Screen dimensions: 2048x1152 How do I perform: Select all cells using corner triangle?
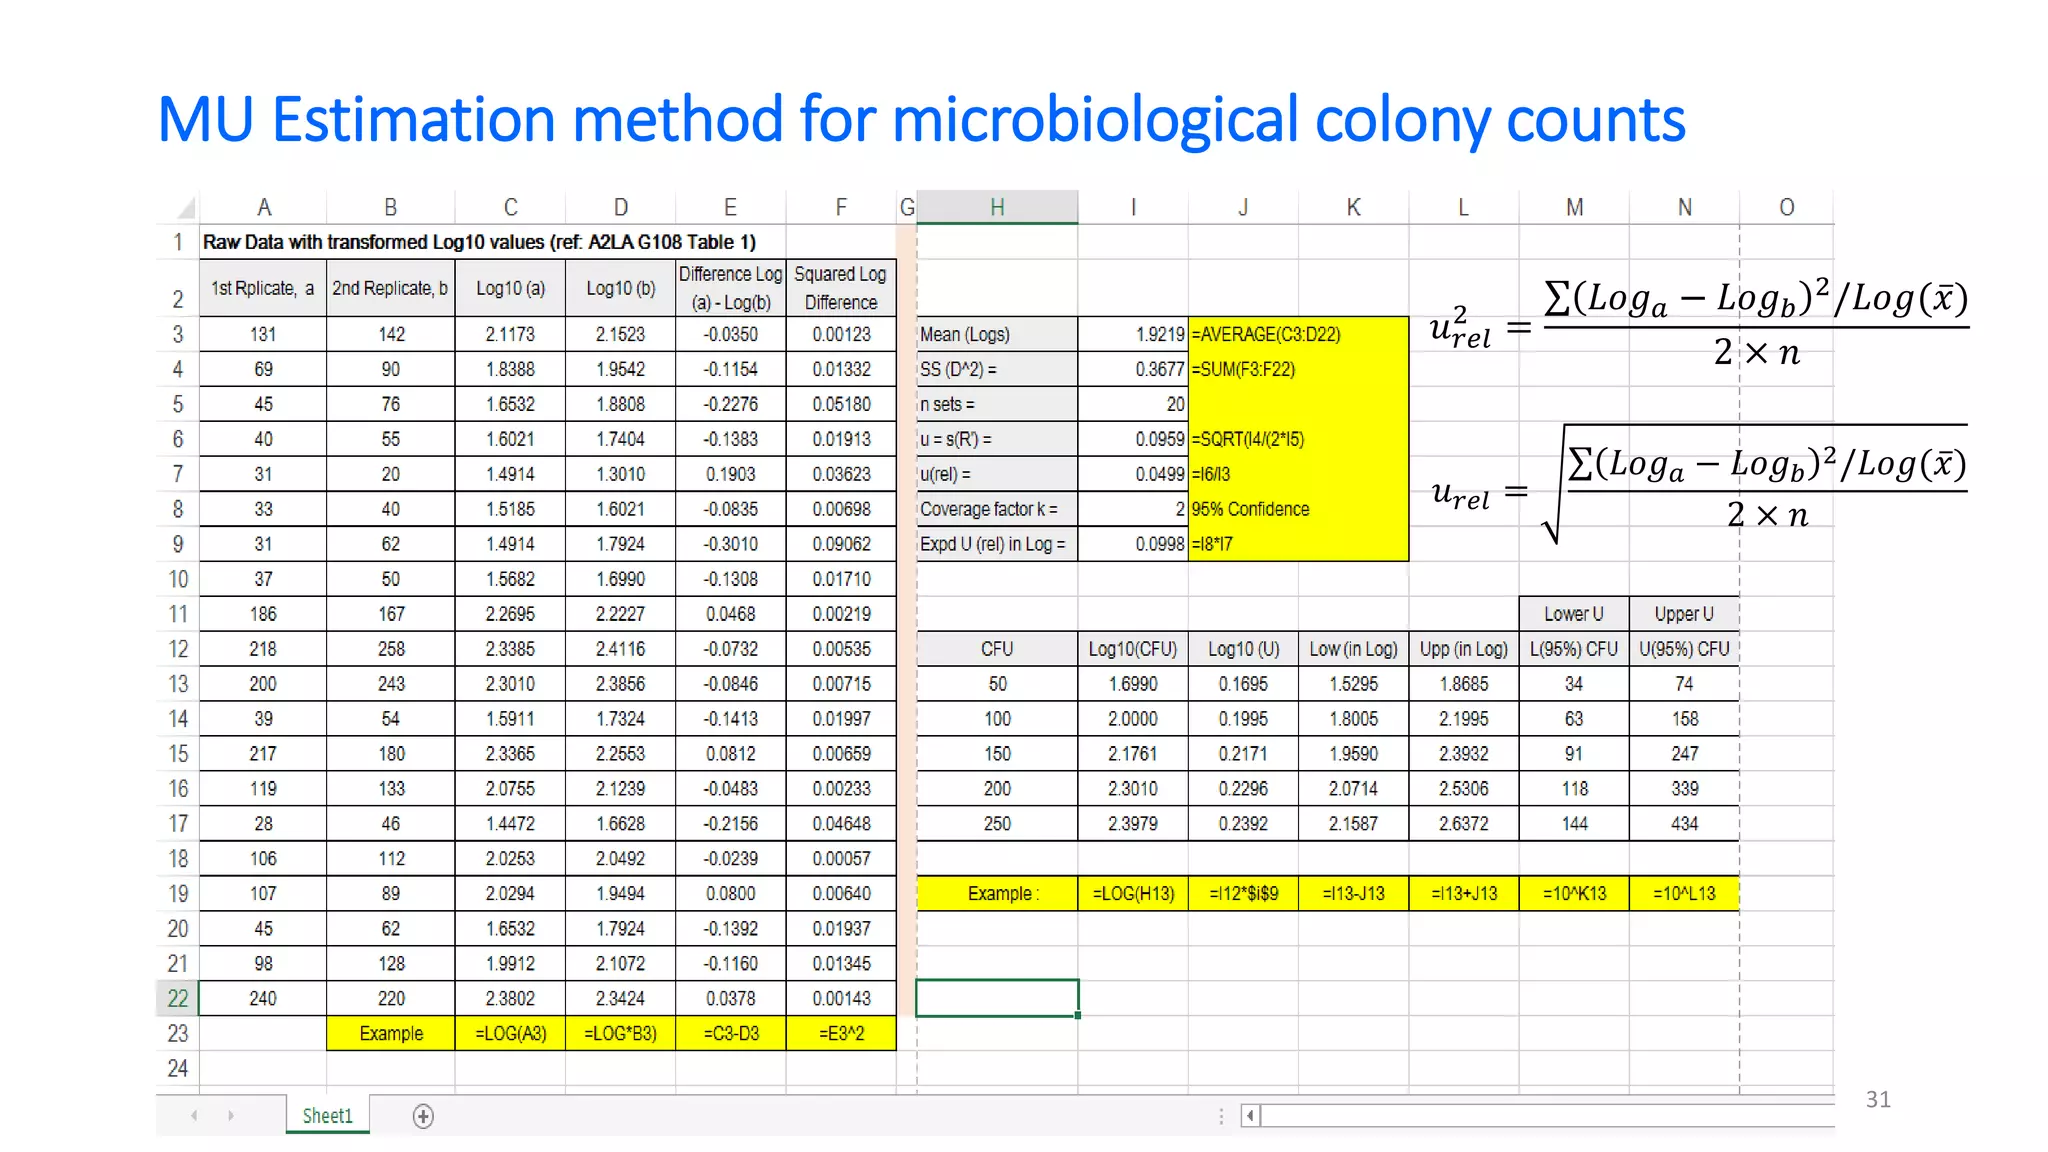tap(186, 207)
